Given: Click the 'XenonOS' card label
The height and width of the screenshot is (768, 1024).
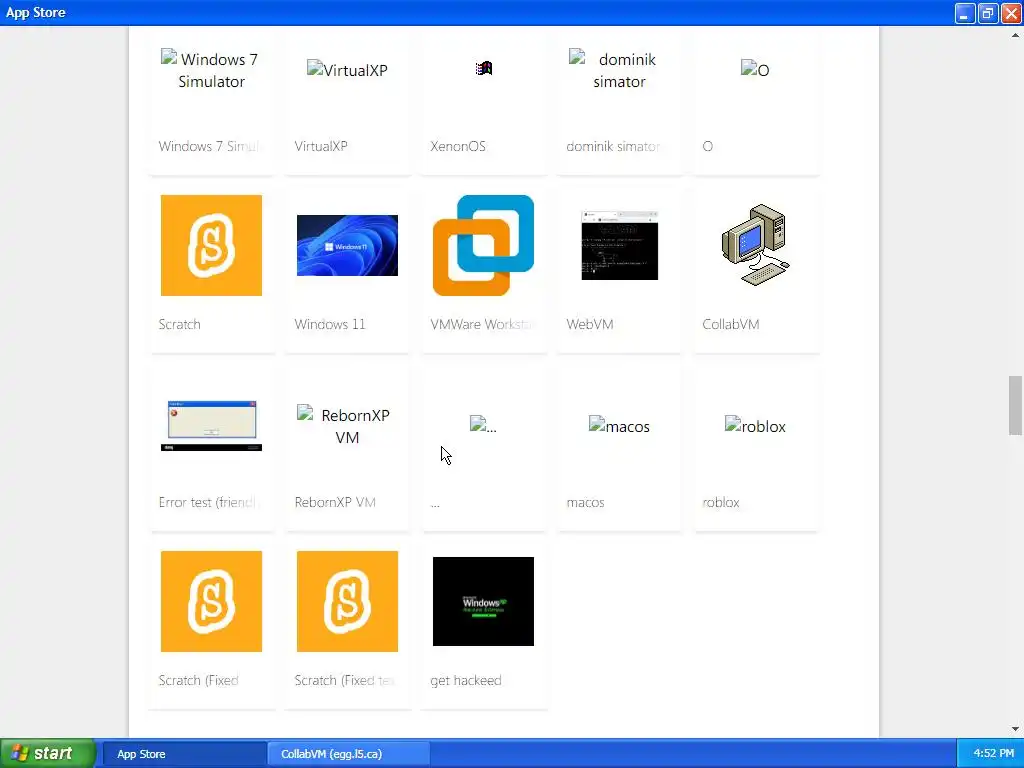Looking at the screenshot, I should (458, 146).
